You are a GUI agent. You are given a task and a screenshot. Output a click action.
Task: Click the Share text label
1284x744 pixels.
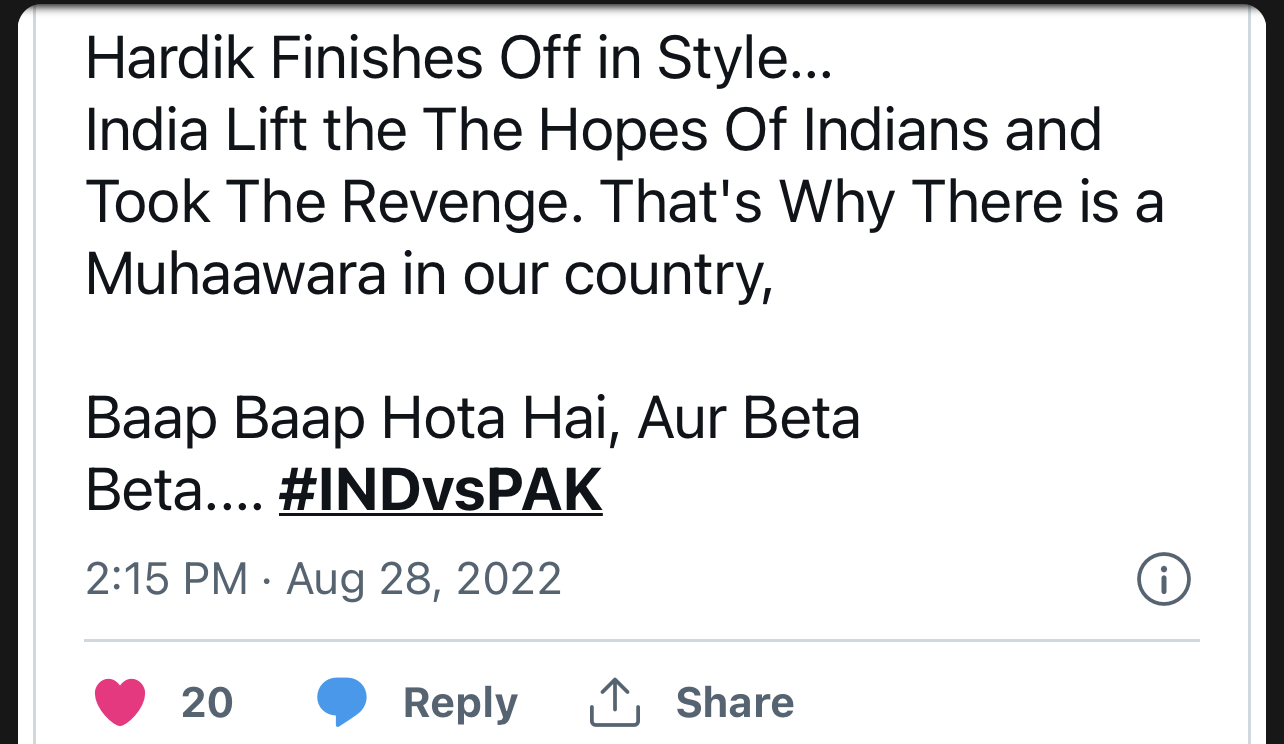(734, 703)
